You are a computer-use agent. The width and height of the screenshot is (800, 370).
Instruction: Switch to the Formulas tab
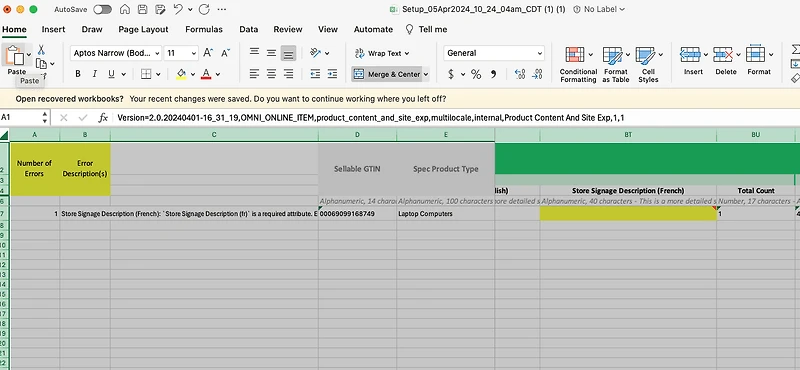[204, 29]
